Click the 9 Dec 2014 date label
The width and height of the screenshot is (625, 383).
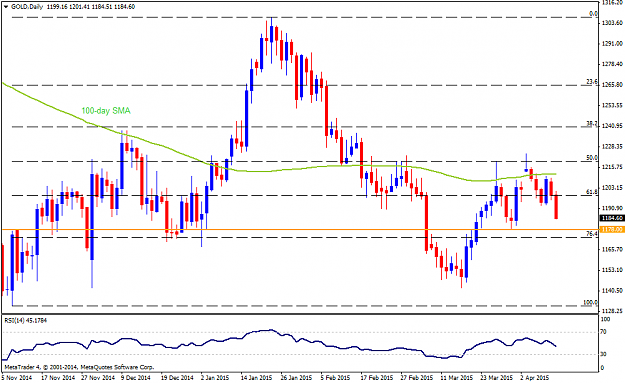pos(136,377)
